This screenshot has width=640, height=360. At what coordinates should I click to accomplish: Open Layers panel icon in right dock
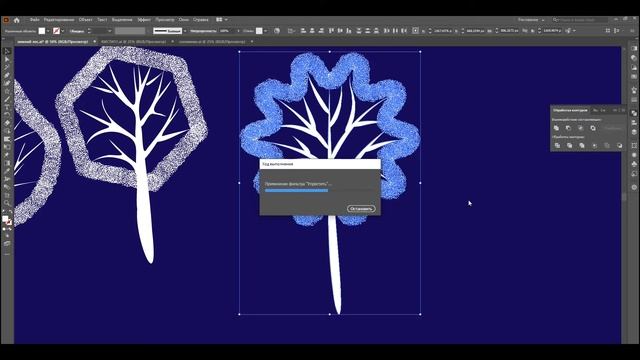tap(634, 132)
